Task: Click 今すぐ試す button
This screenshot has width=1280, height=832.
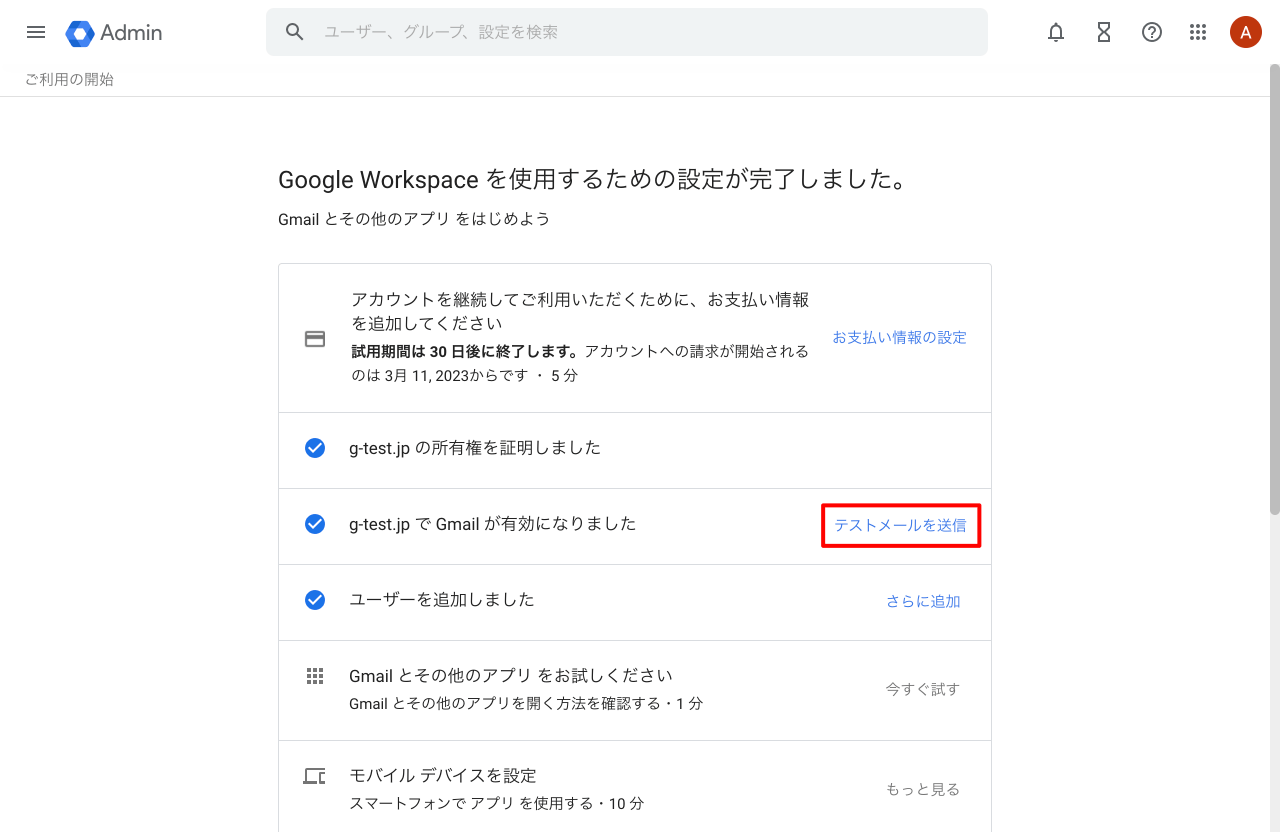Action: click(x=923, y=689)
